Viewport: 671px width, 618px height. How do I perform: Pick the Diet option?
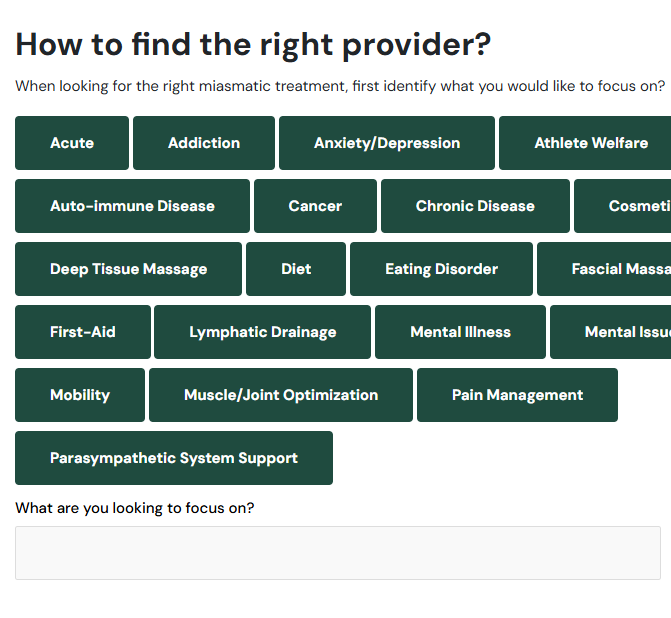(296, 269)
